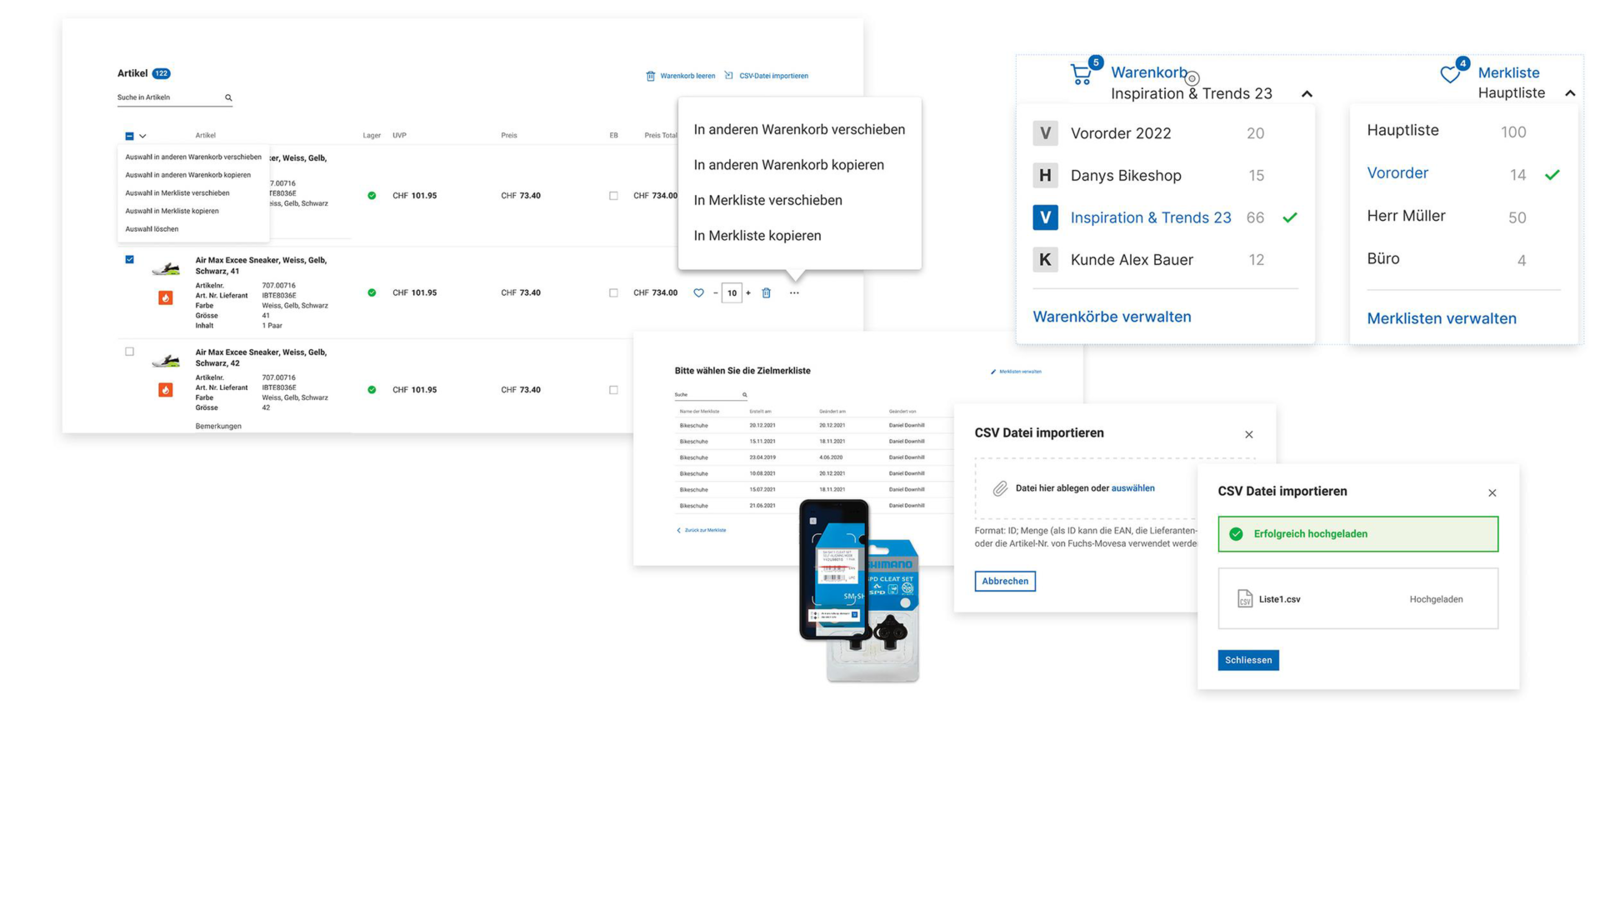Click the shopping cart icon next to Warenkorb
1600x900 pixels.
pos(1081,74)
